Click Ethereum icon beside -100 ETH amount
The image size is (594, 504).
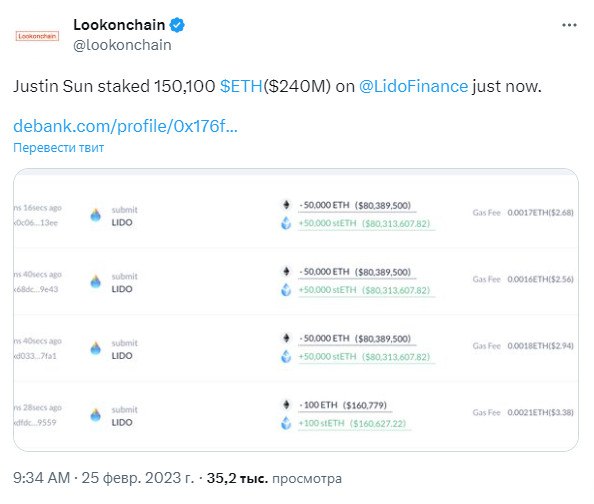tap(286, 405)
